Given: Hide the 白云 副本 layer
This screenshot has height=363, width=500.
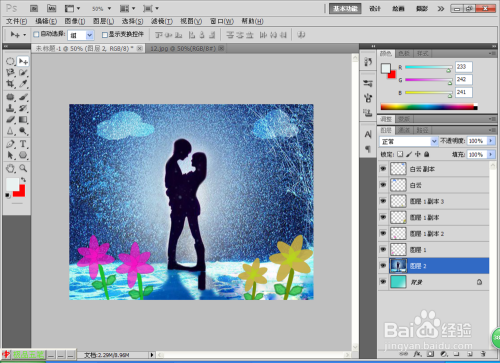Looking at the screenshot, I should click(x=383, y=169).
